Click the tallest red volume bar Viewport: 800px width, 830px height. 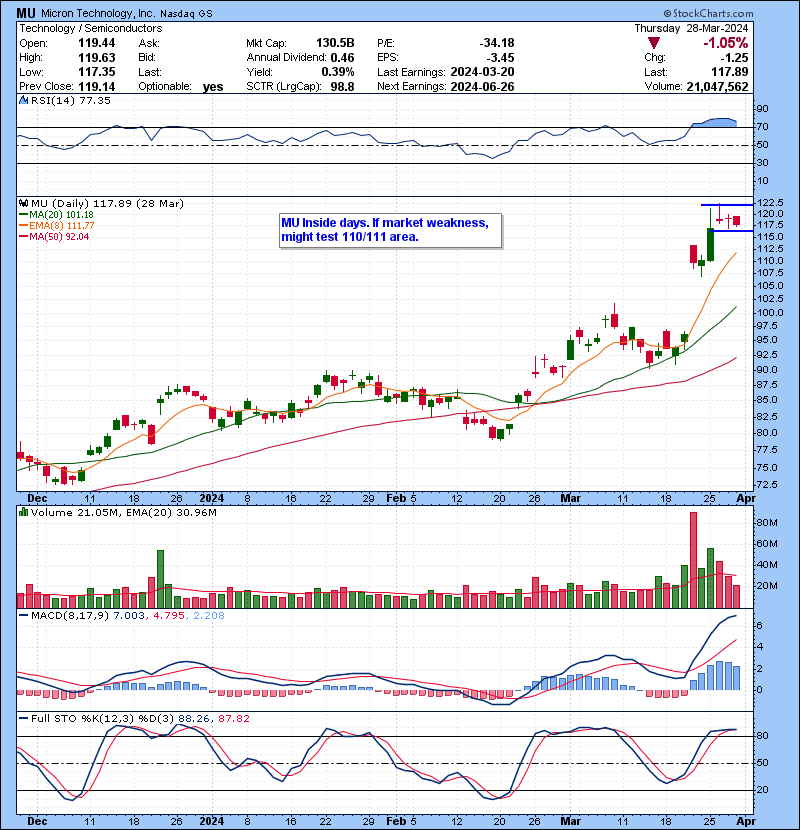694,560
